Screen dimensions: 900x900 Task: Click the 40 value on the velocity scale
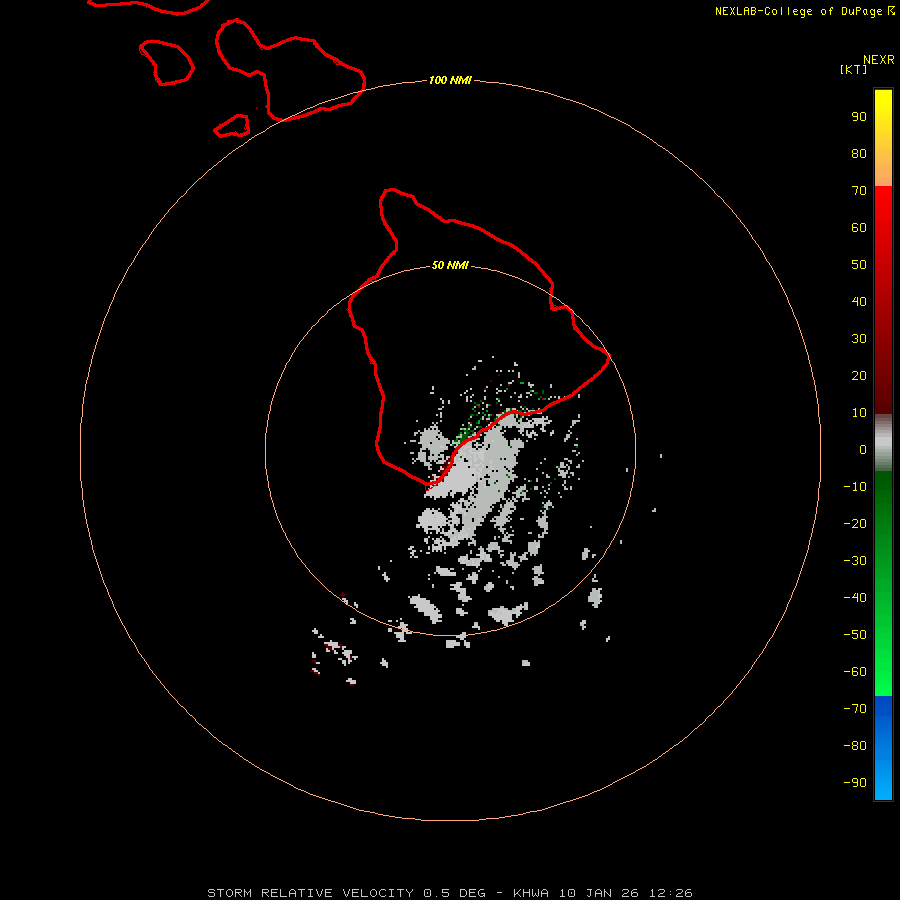tap(859, 302)
